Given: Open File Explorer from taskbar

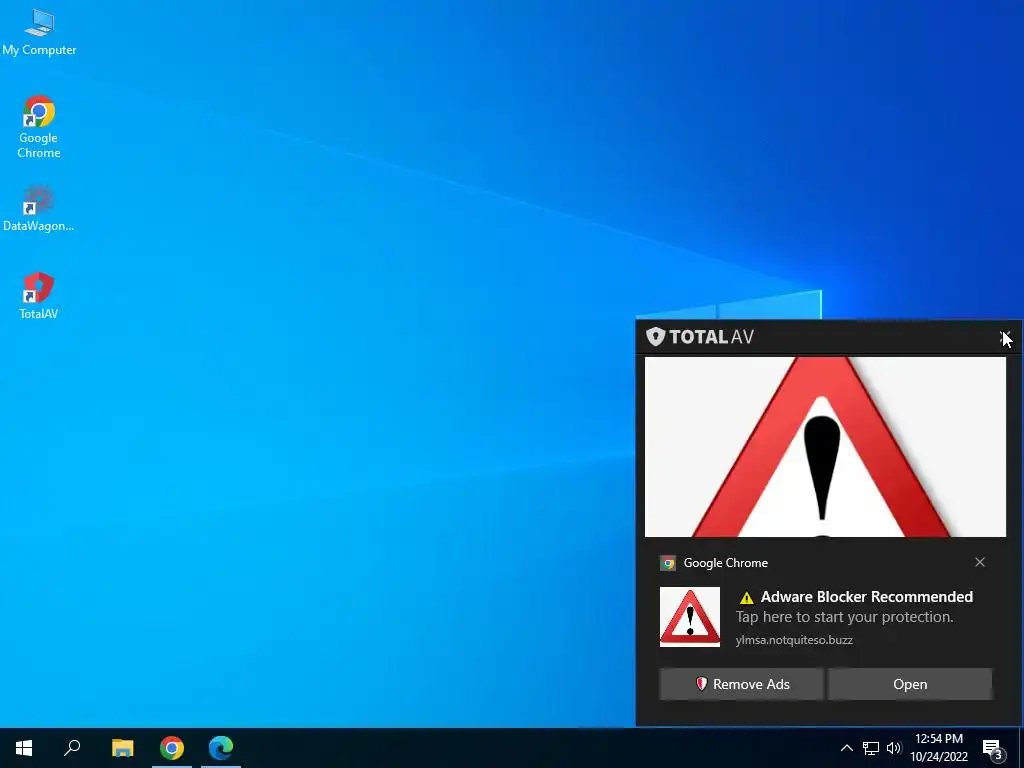Looking at the screenshot, I should 122,748.
